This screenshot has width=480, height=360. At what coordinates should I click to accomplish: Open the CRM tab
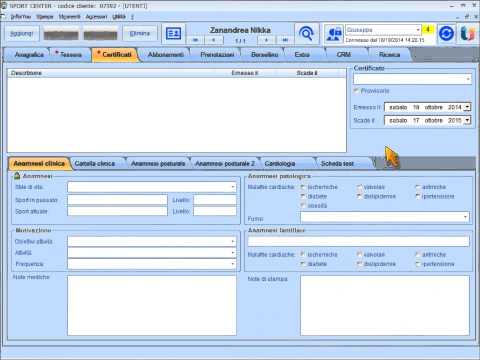pos(343,55)
